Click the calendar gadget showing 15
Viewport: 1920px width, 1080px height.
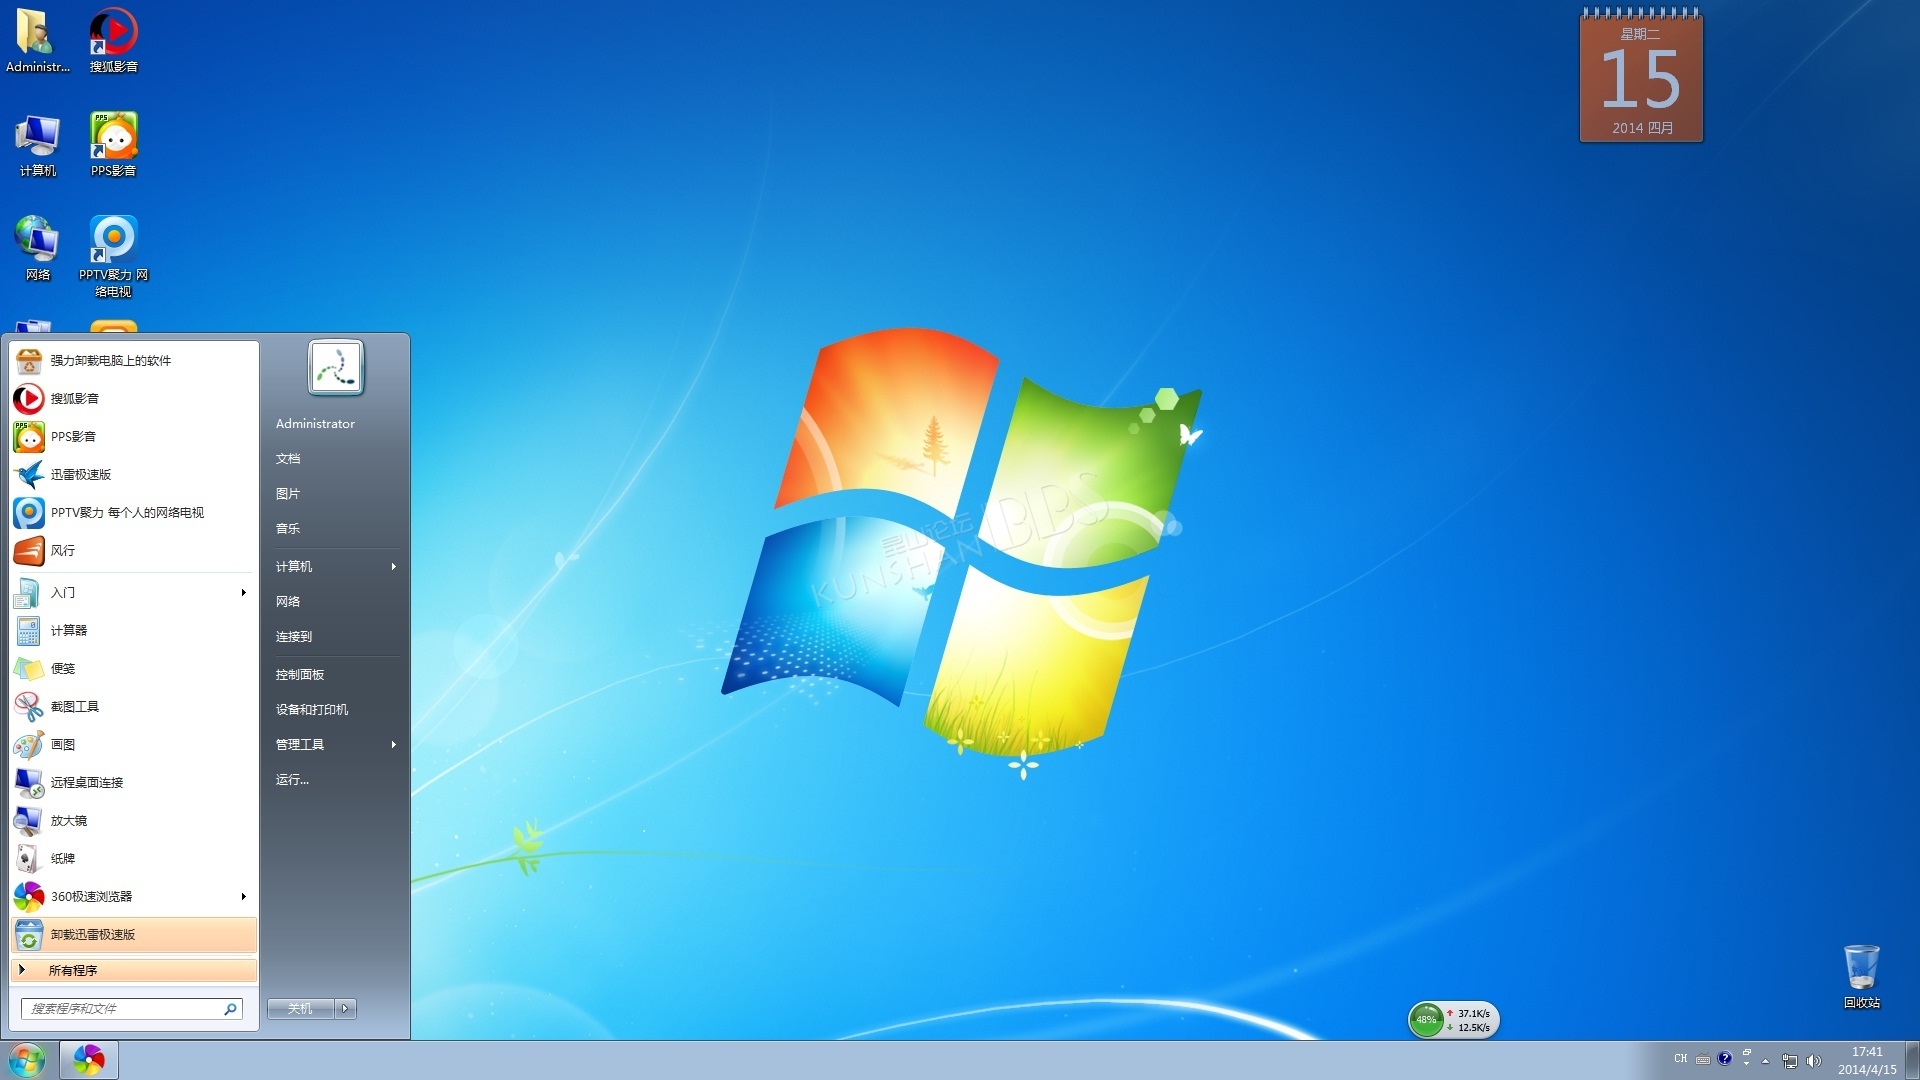pos(1641,76)
